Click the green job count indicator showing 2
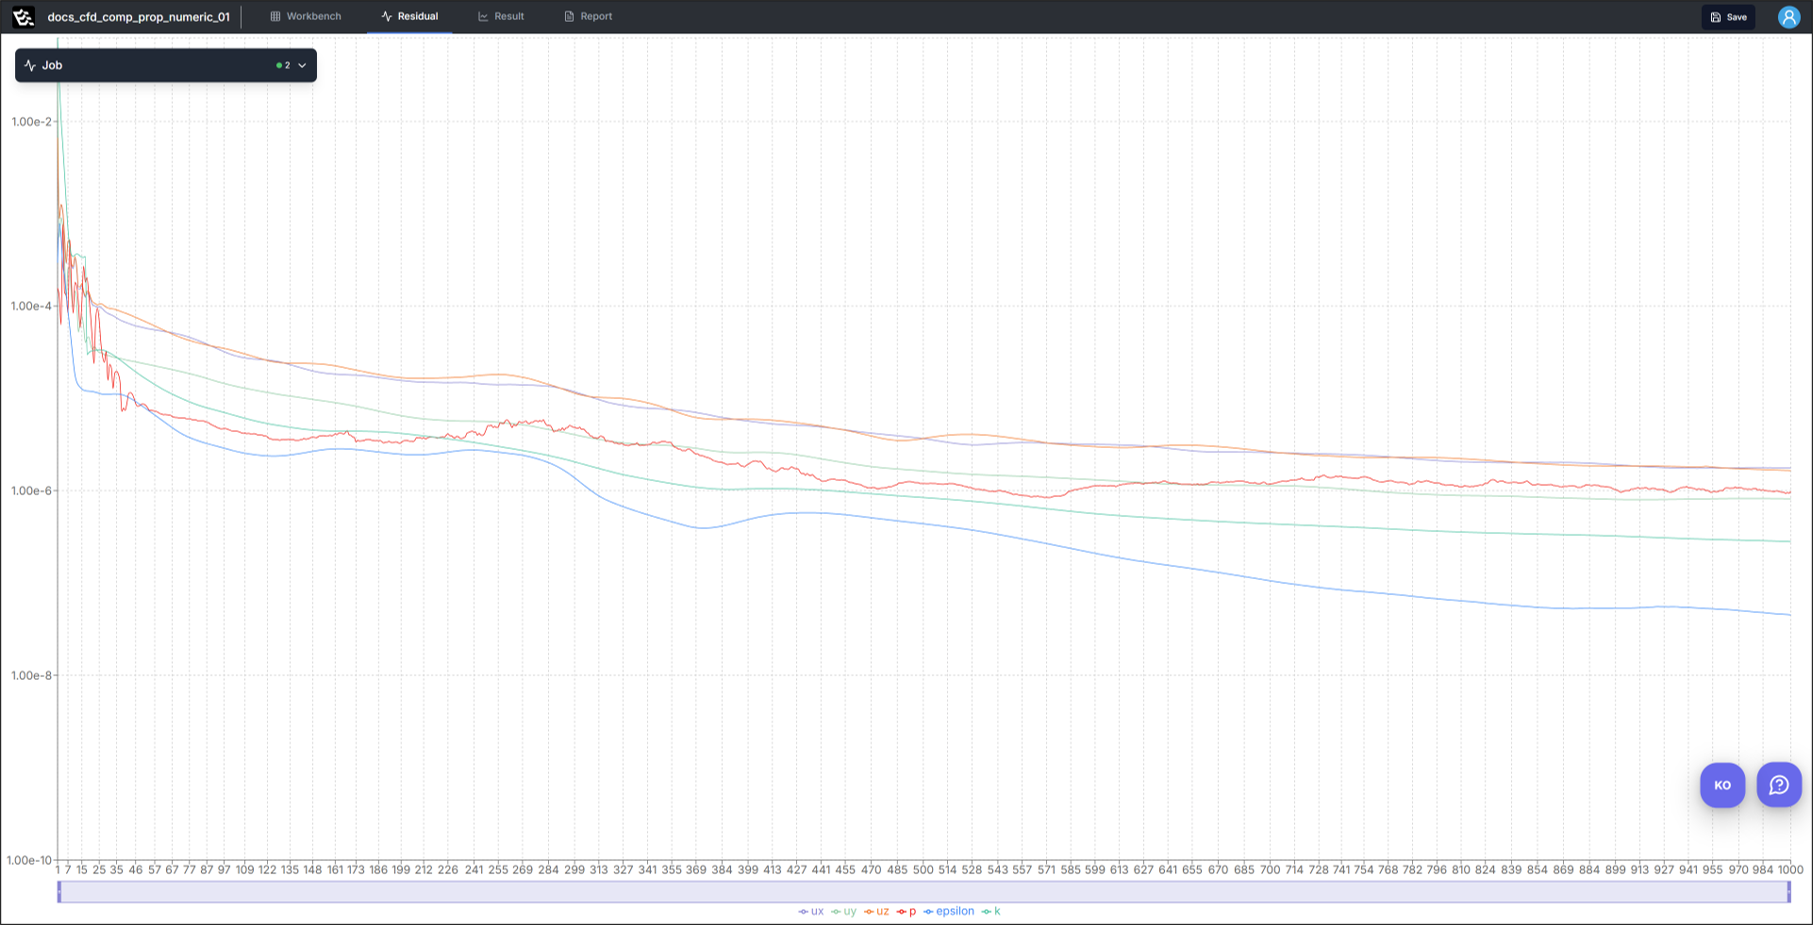This screenshot has width=1813, height=925. 283,66
